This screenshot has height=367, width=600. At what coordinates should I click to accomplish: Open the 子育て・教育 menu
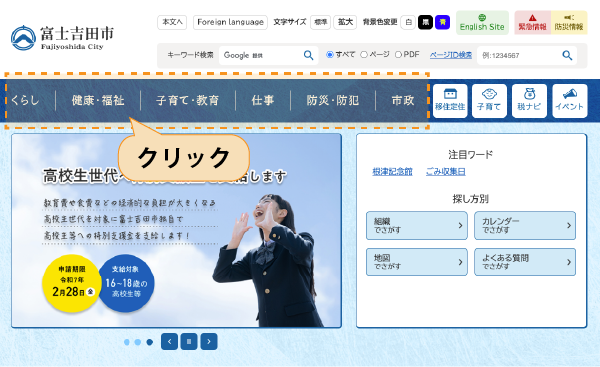tap(188, 100)
